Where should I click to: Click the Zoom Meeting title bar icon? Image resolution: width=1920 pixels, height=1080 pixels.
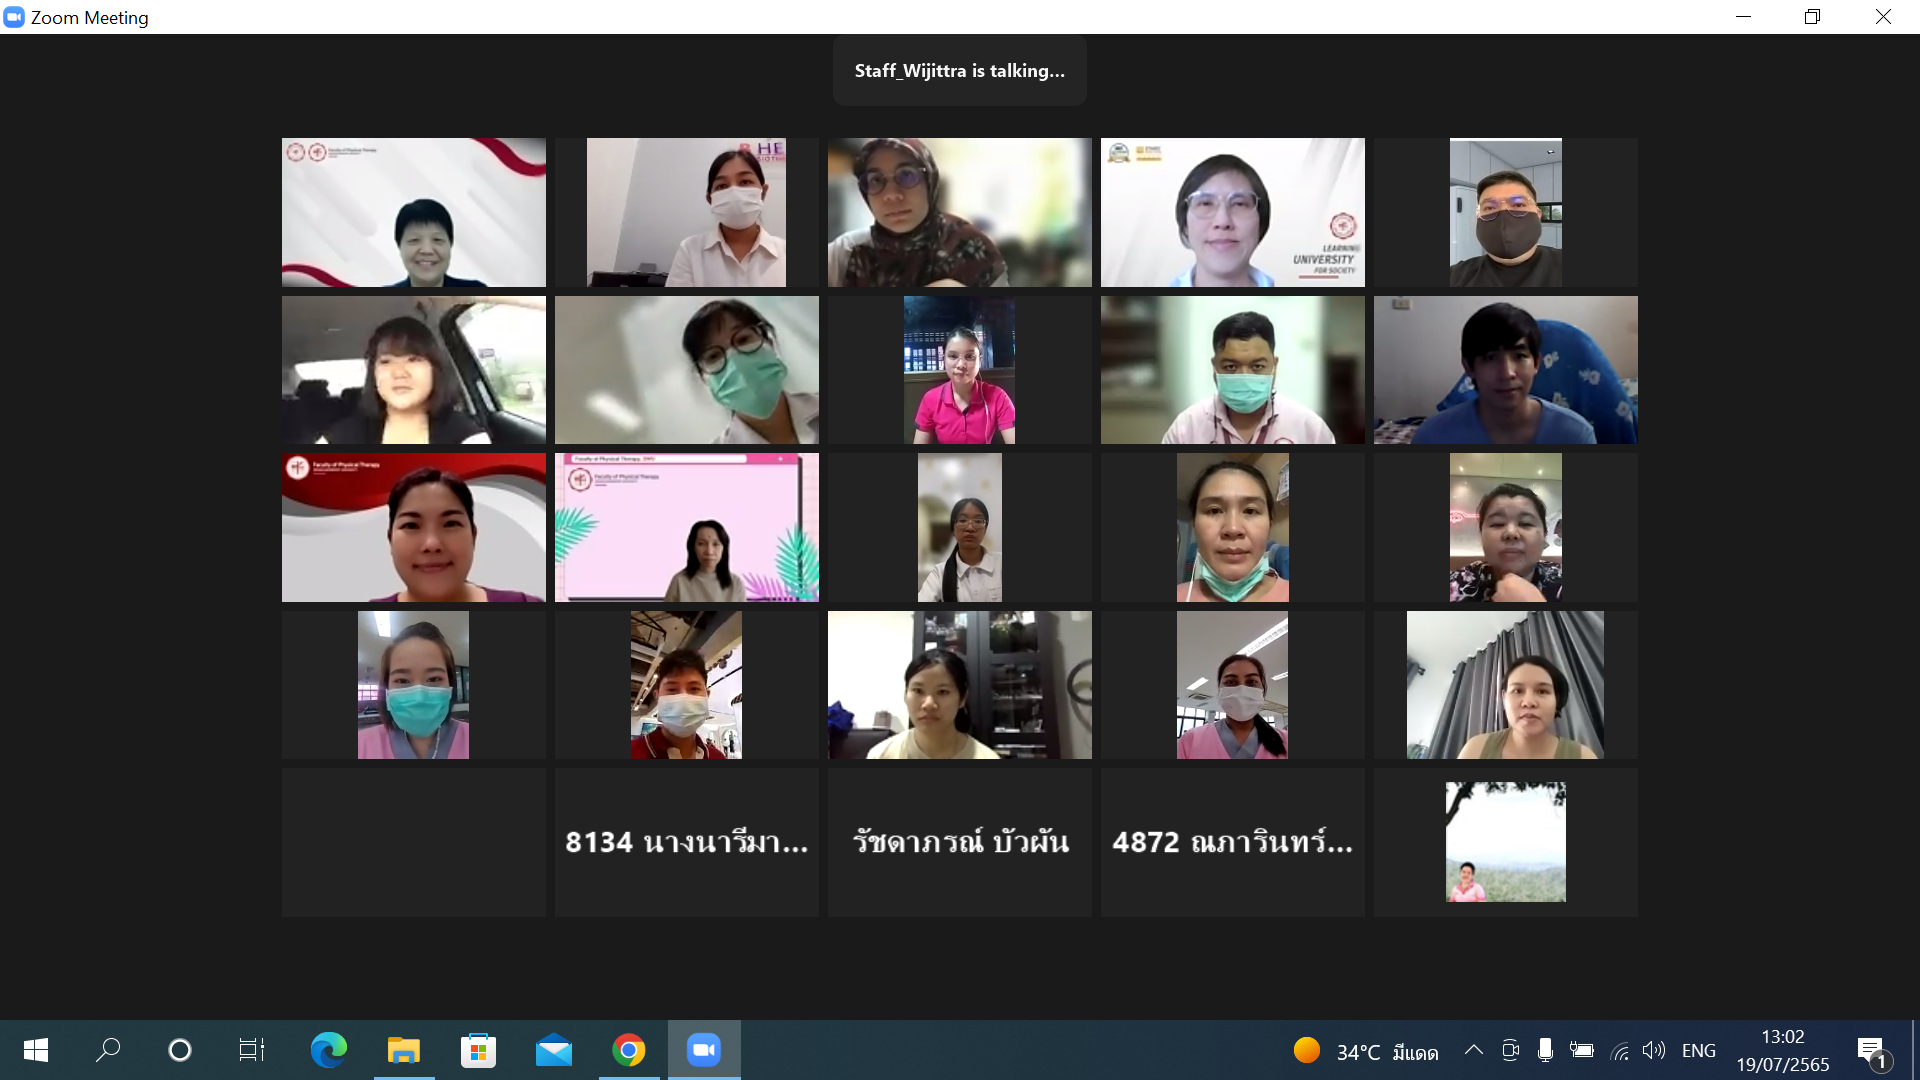[14, 17]
